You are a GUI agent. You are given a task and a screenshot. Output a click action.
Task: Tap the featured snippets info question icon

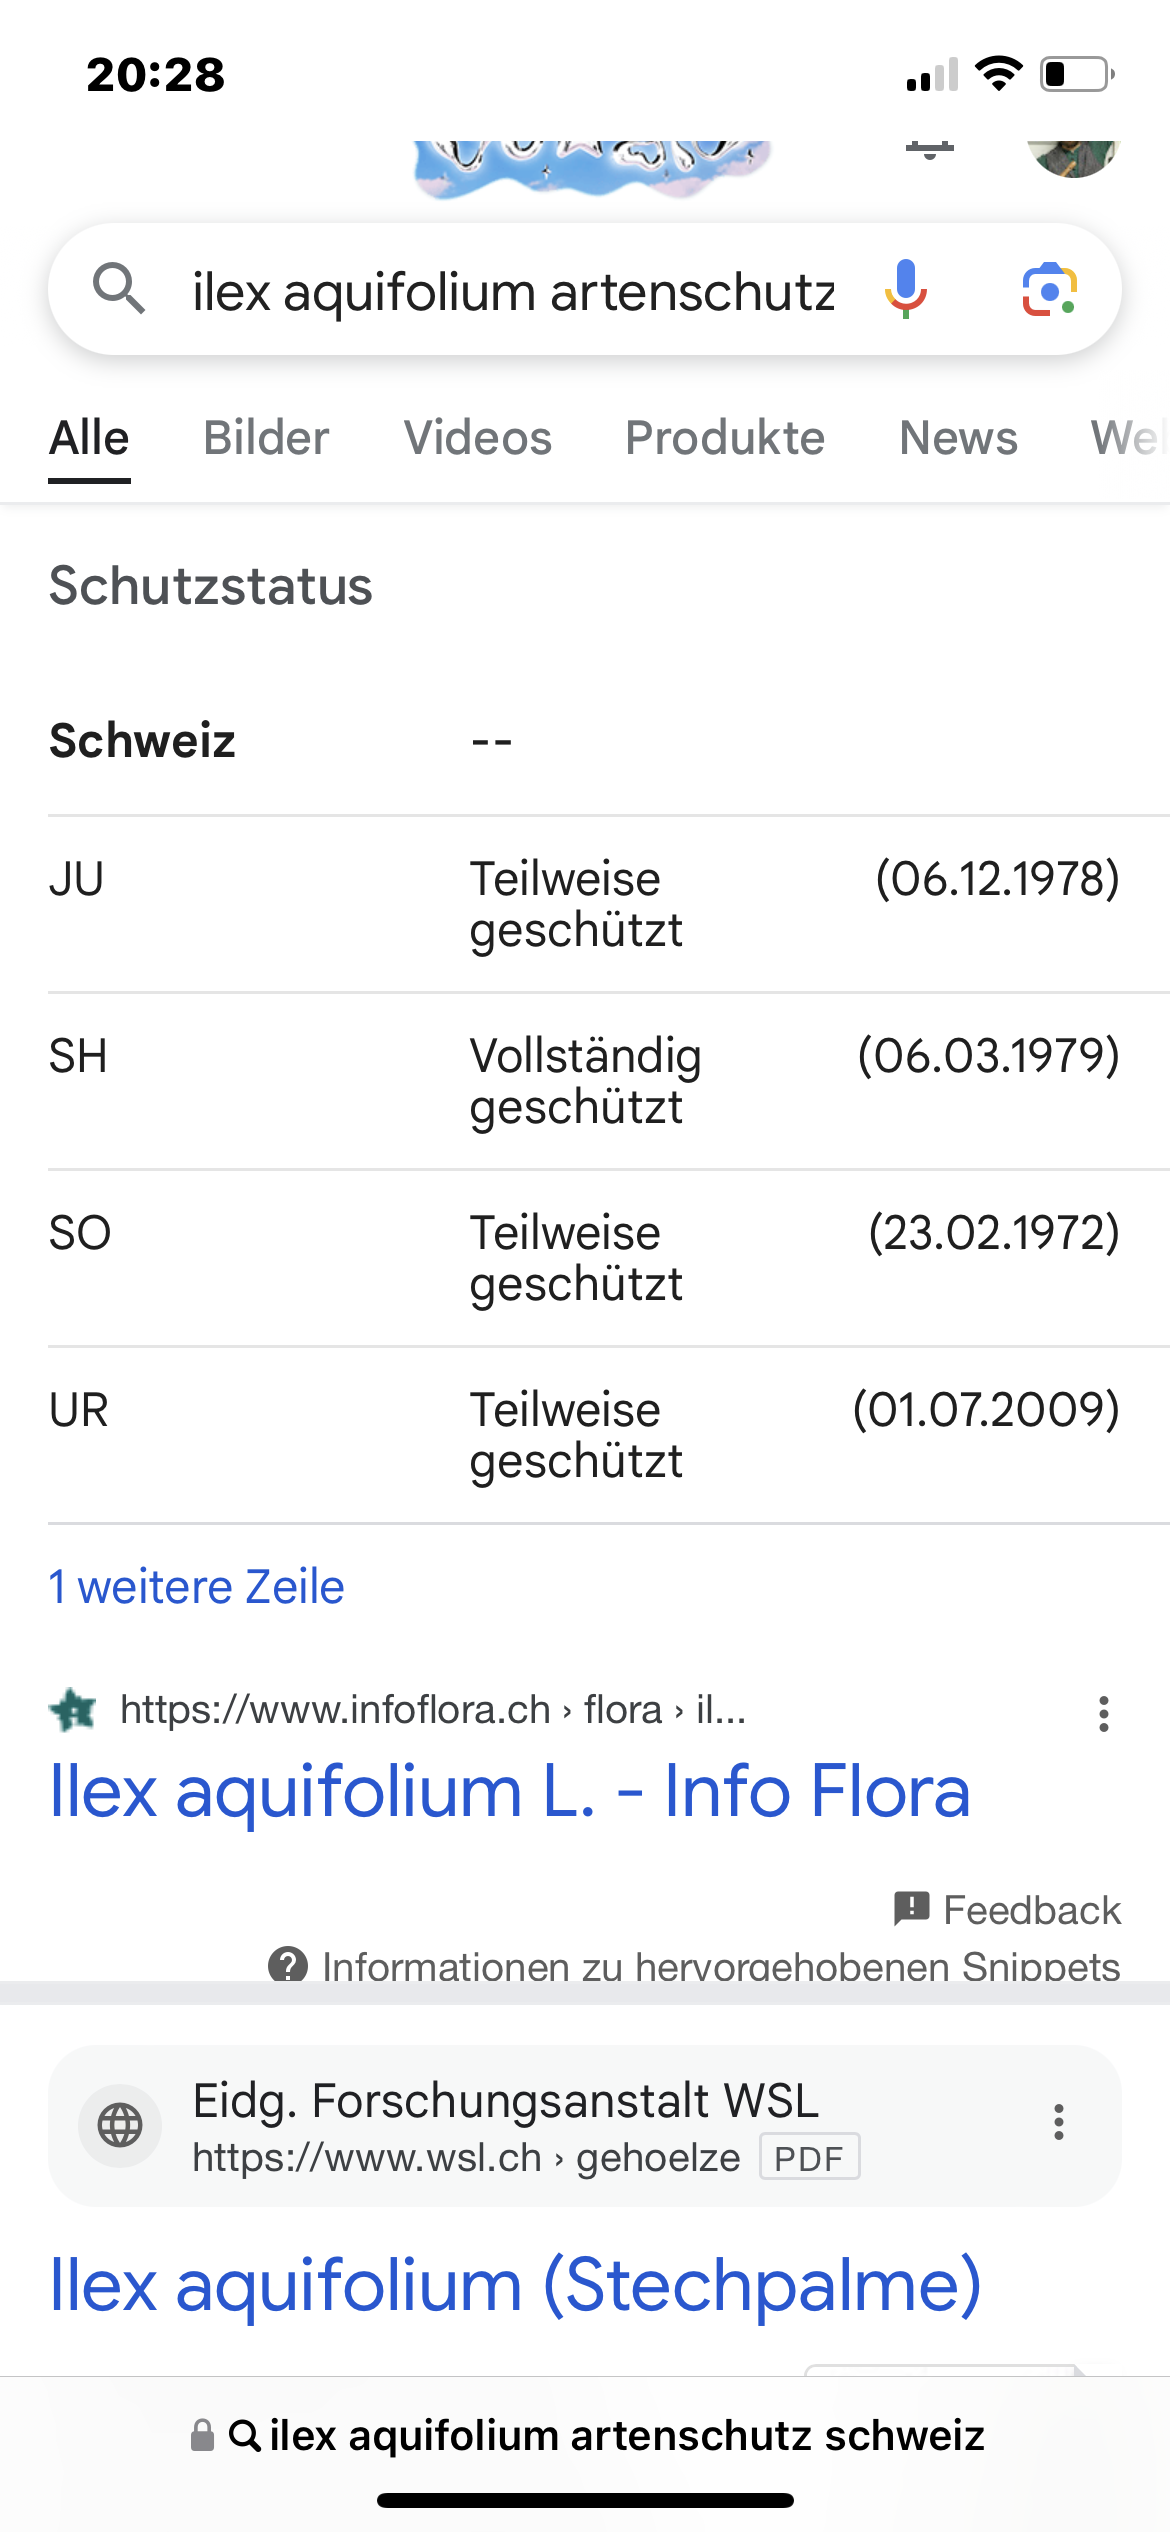pos(288,1964)
